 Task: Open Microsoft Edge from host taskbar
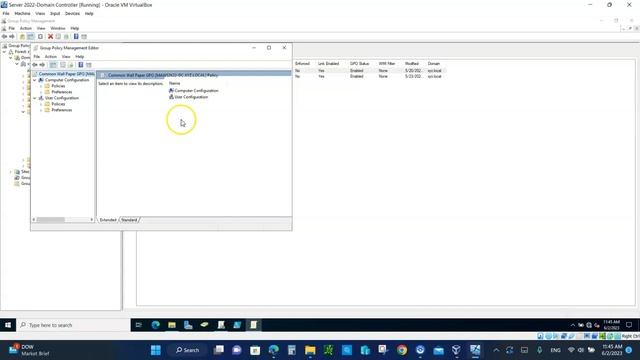click(x=273, y=350)
